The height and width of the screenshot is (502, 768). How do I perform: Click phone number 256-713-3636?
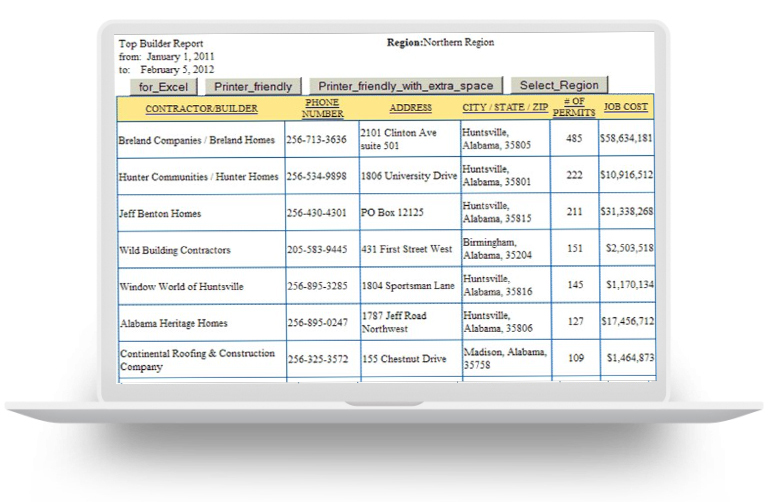(316, 140)
